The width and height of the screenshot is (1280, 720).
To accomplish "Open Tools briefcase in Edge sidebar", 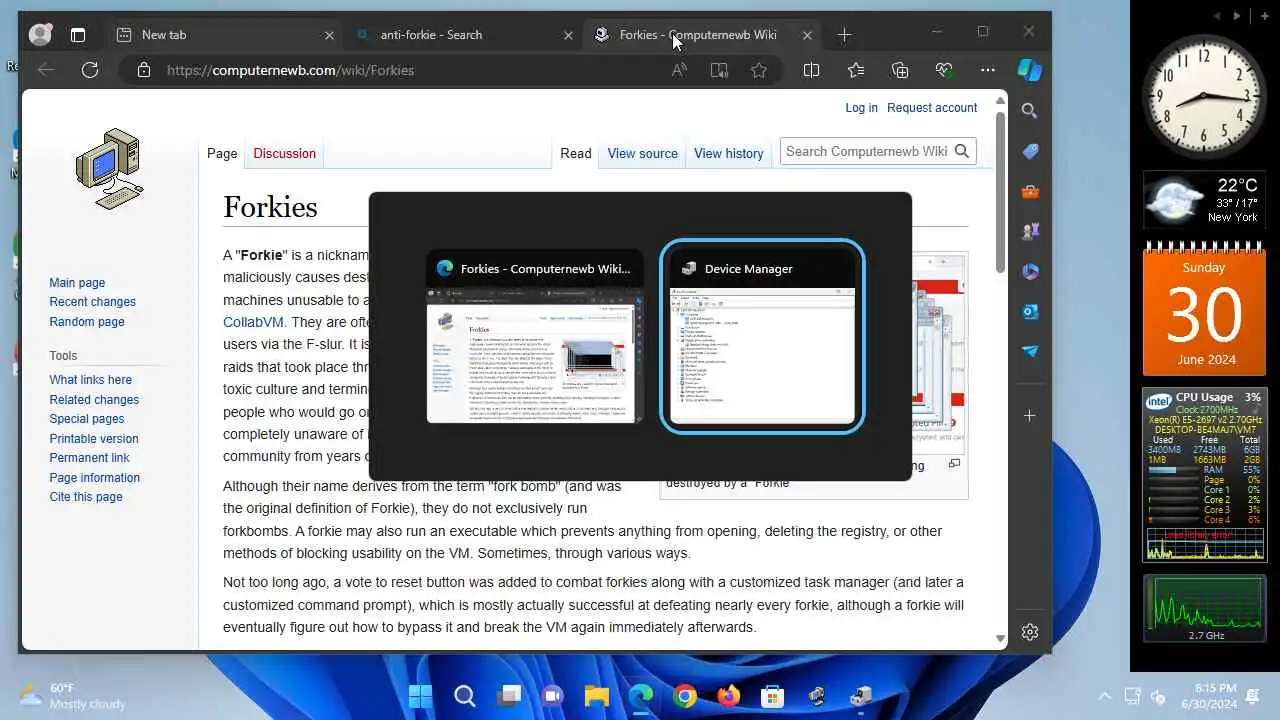I will [1030, 191].
